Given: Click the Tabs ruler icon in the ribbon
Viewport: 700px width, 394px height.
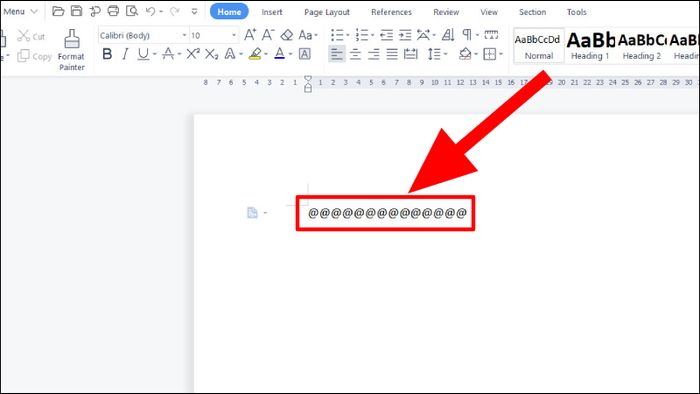Looking at the screenshot, I should [x=491, y=35].
